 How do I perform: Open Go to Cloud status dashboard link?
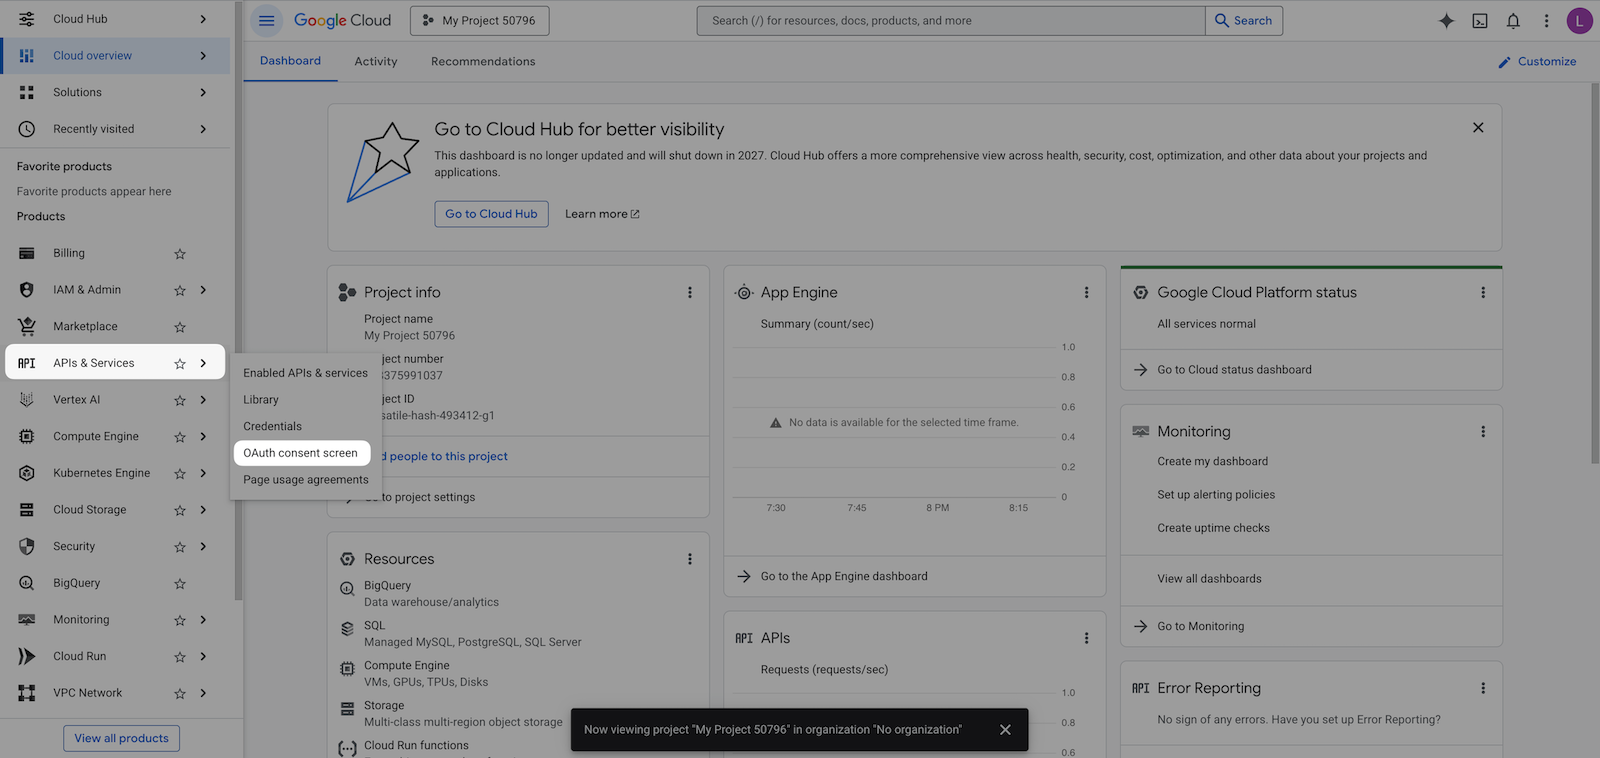pos(1234,370)
